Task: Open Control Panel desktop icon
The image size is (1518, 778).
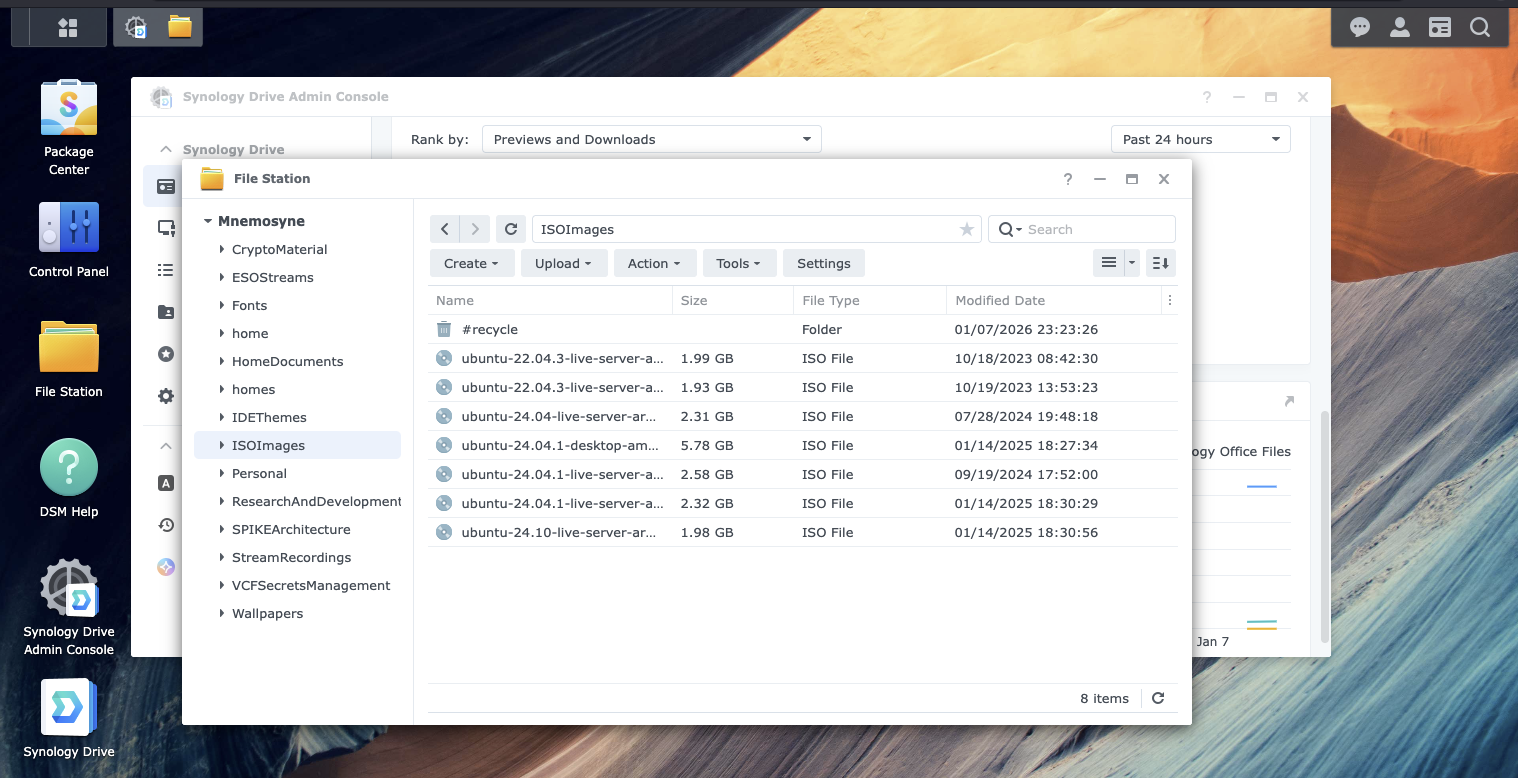Action: click(69, 240)
